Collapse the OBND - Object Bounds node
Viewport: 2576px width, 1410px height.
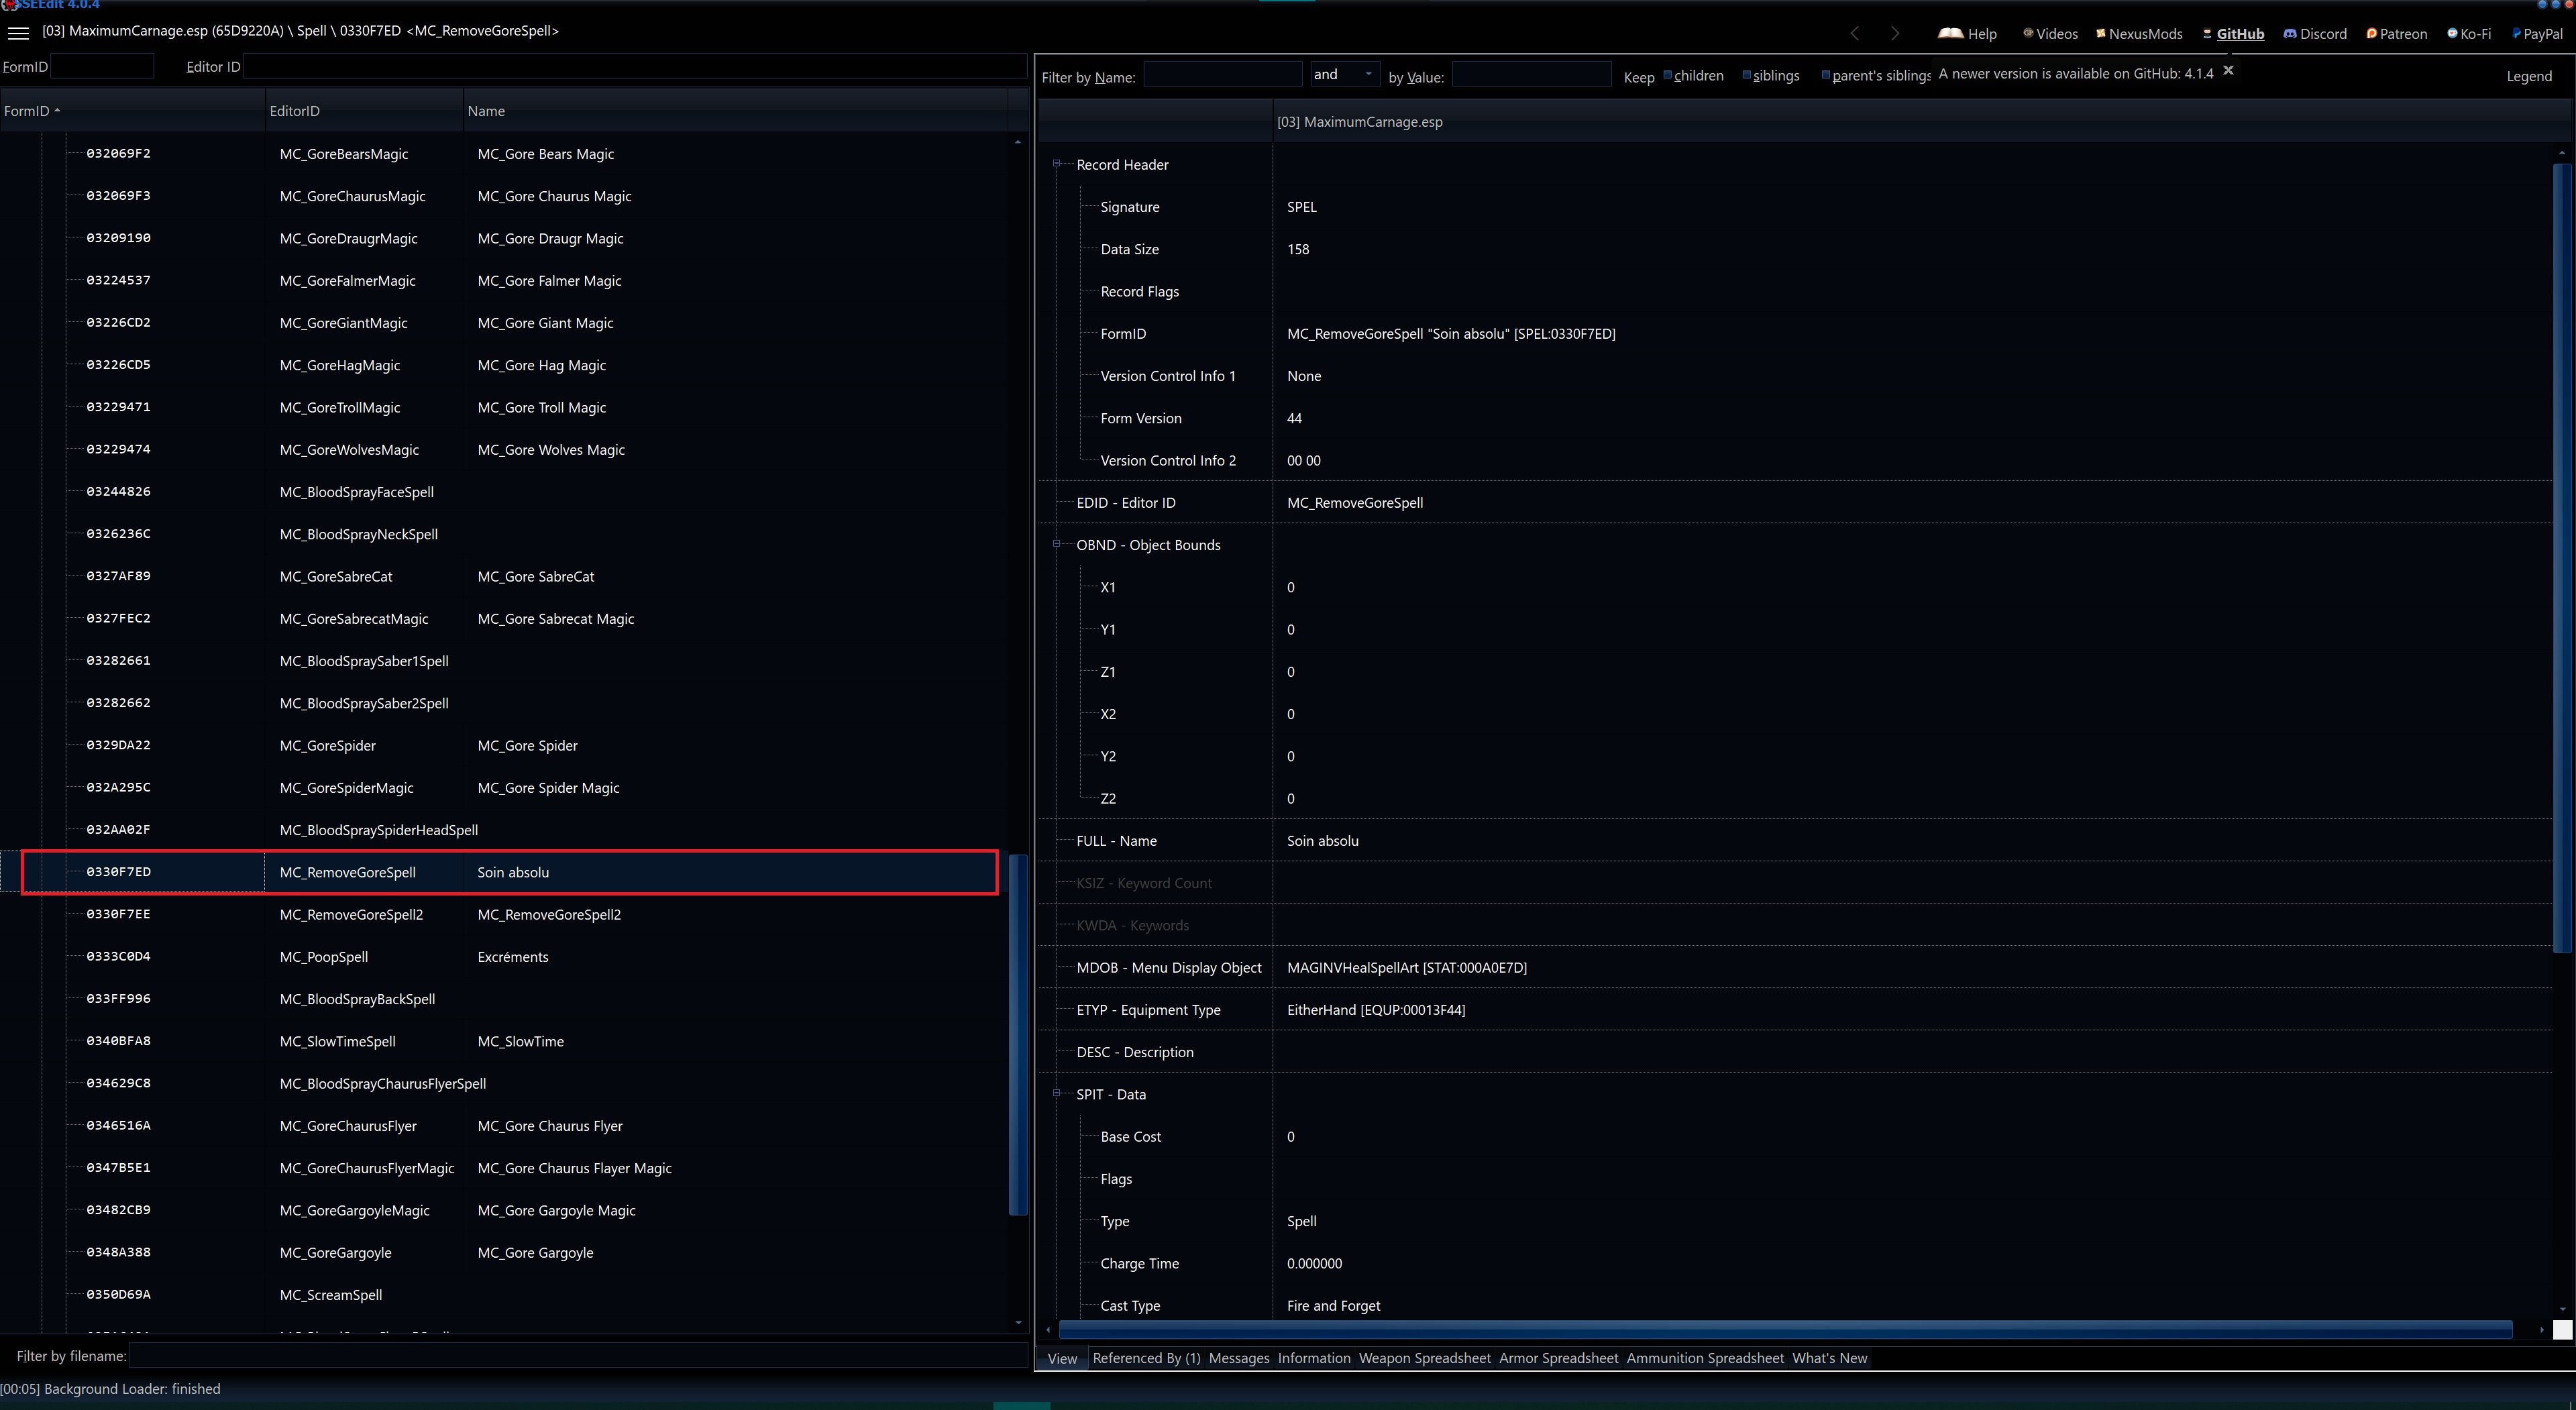(x=1056, y=544)
